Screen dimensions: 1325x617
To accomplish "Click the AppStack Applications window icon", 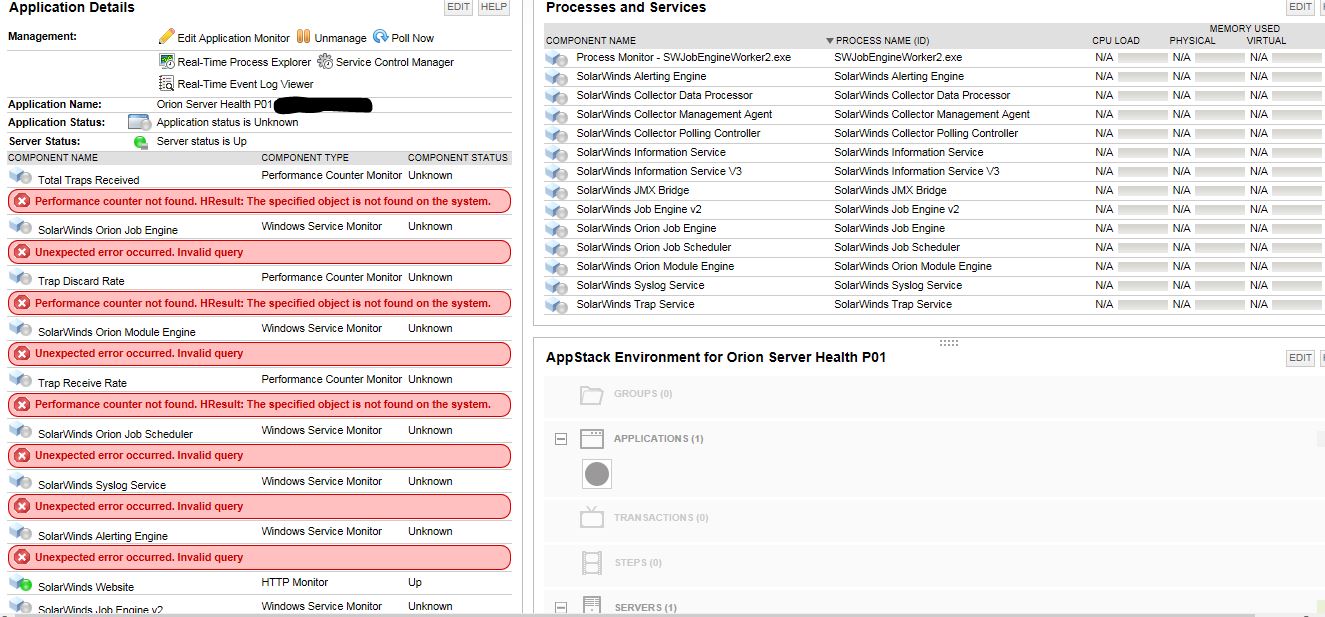I will click(592, 439).
